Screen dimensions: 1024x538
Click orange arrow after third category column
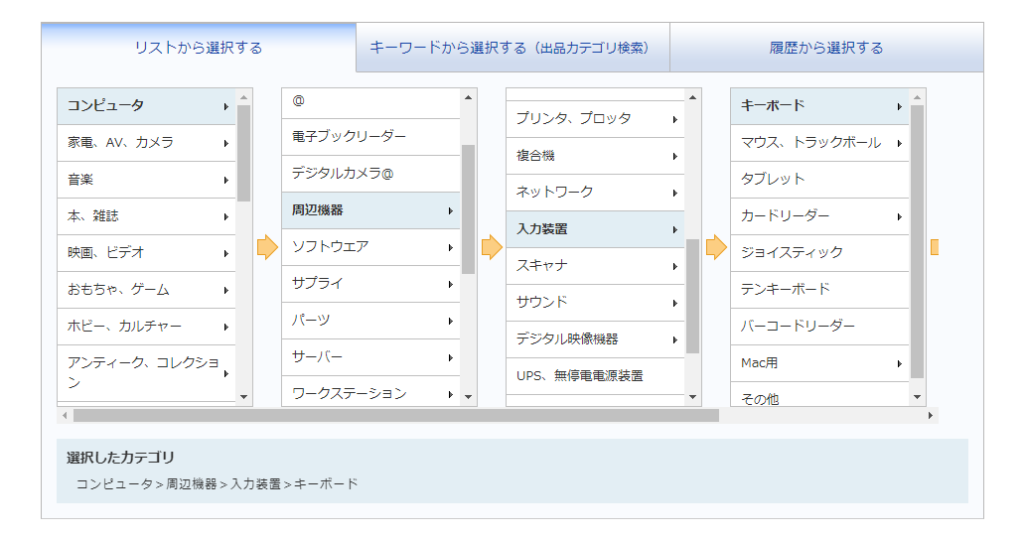[x=716, y=248]
